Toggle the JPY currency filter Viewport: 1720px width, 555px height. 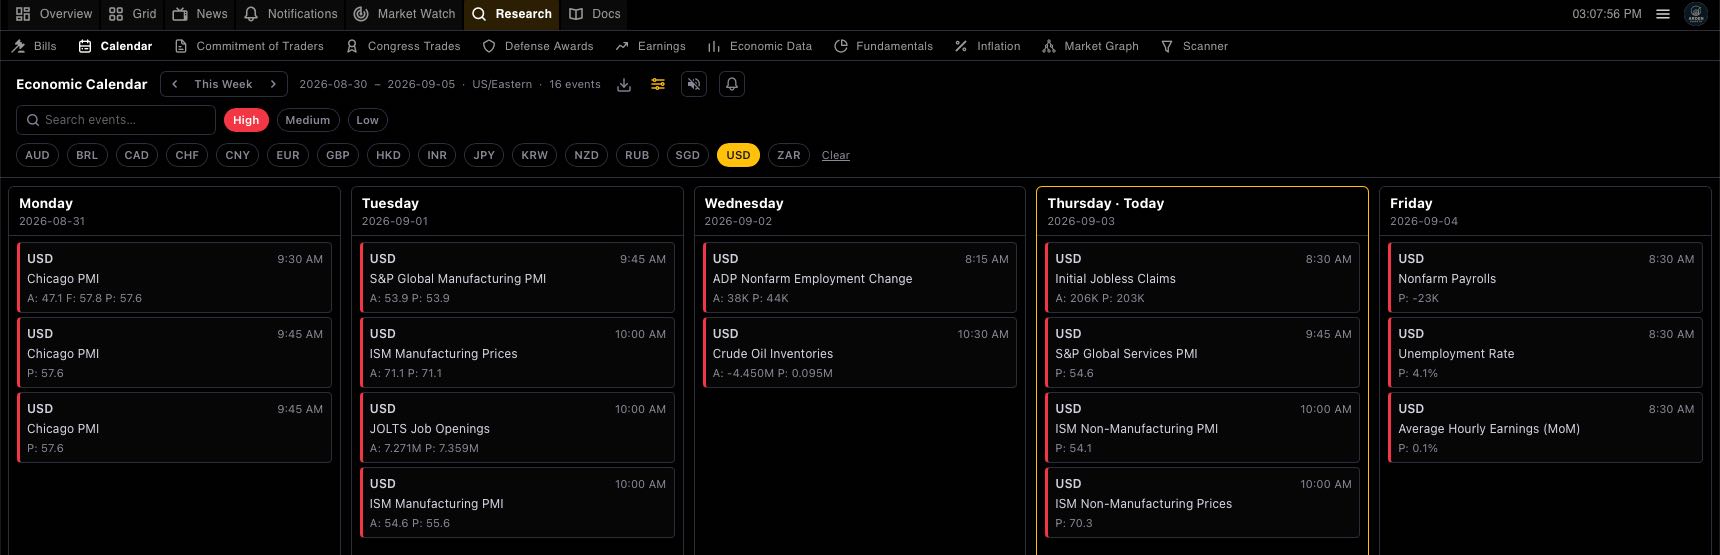(x=484, y=155)
